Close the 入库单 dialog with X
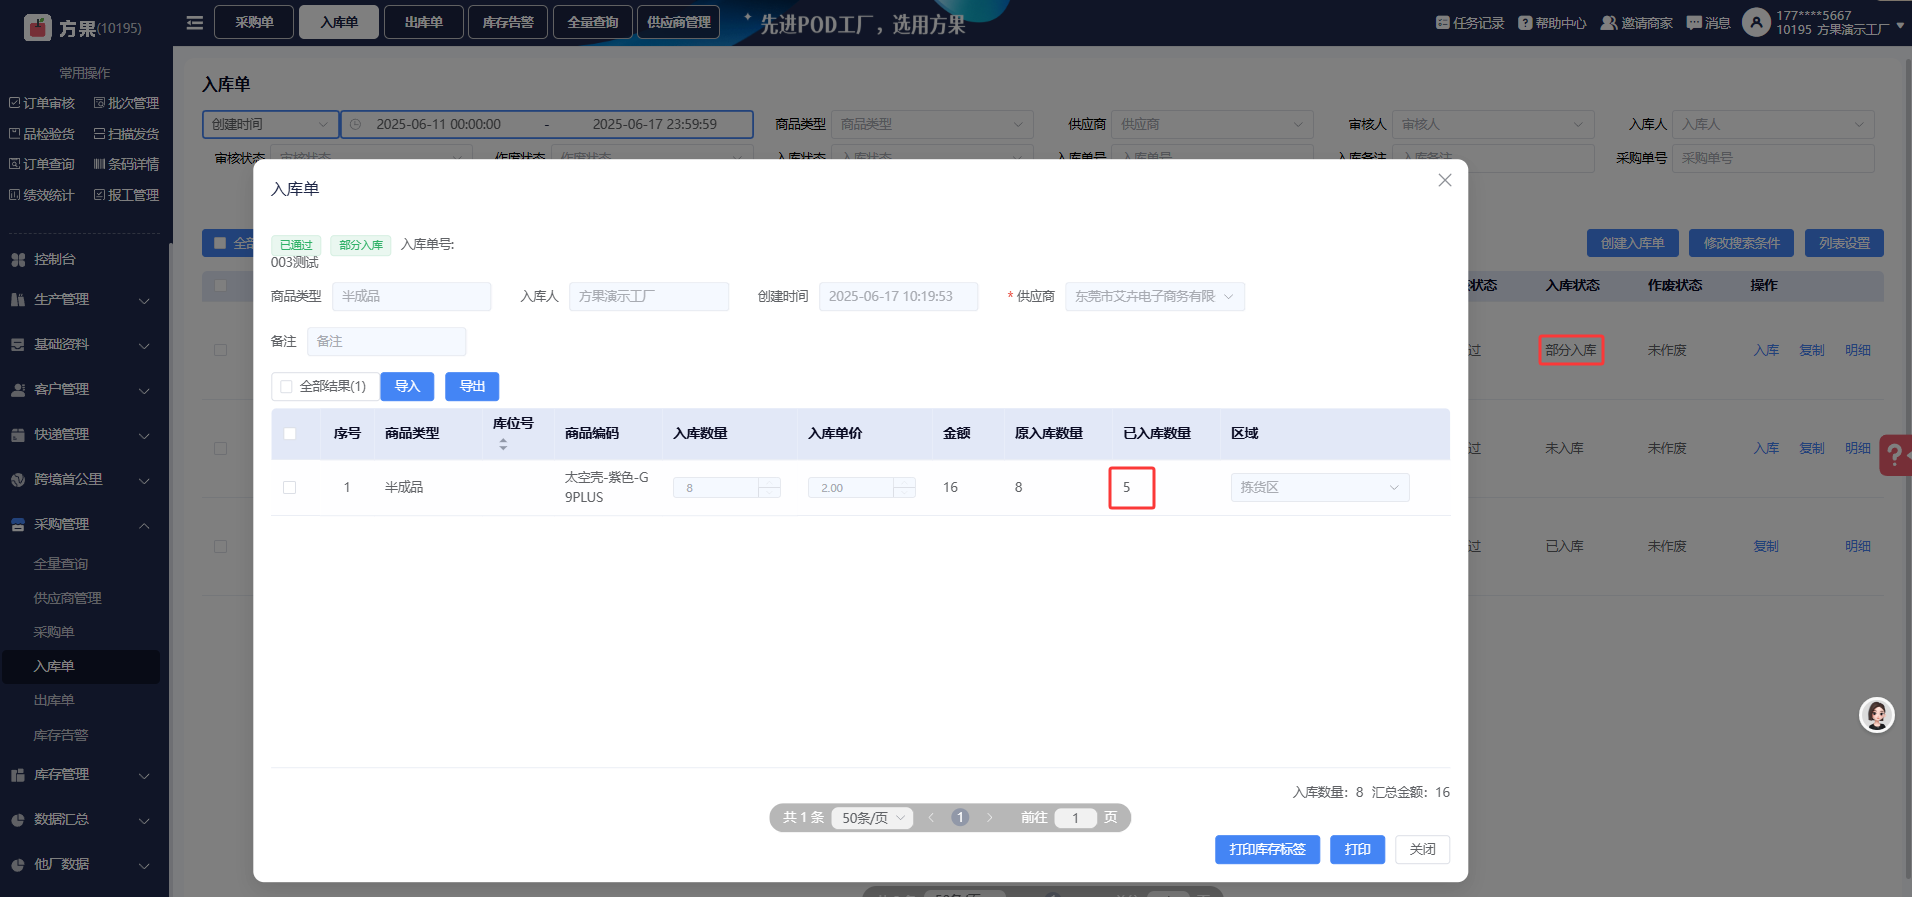This screenshot has height=897, width=1912. pos(1444,180)
